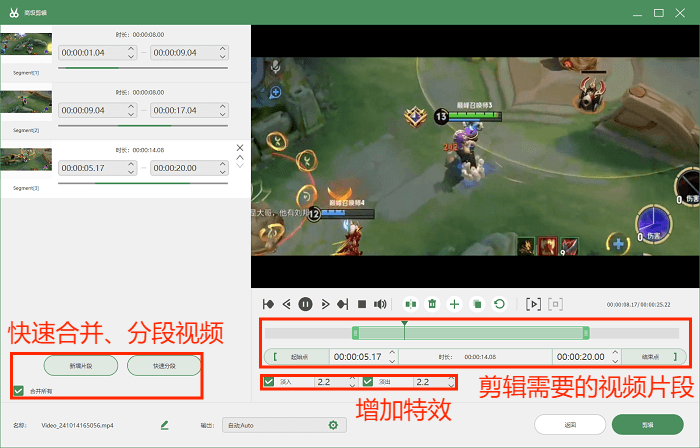This screenshot has width=700, height=448.
Task: Increase the timeline start point time 00:00:05.17
Action: [x=392, y=353]
